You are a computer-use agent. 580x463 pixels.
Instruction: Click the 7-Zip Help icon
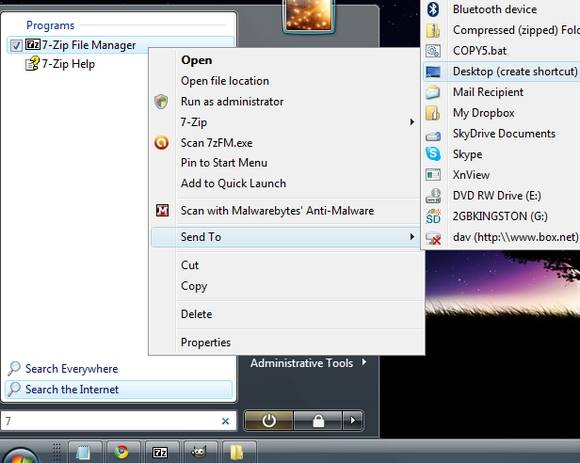32,63
